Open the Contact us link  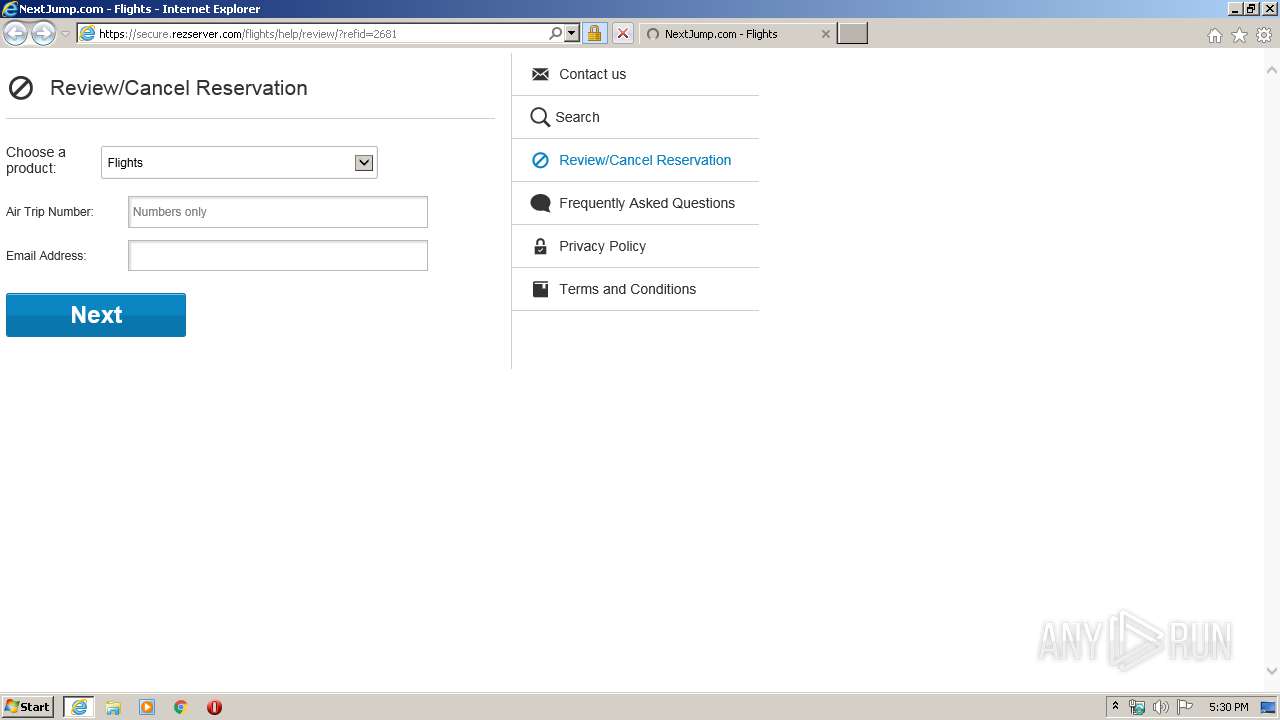tap(592, 74)
